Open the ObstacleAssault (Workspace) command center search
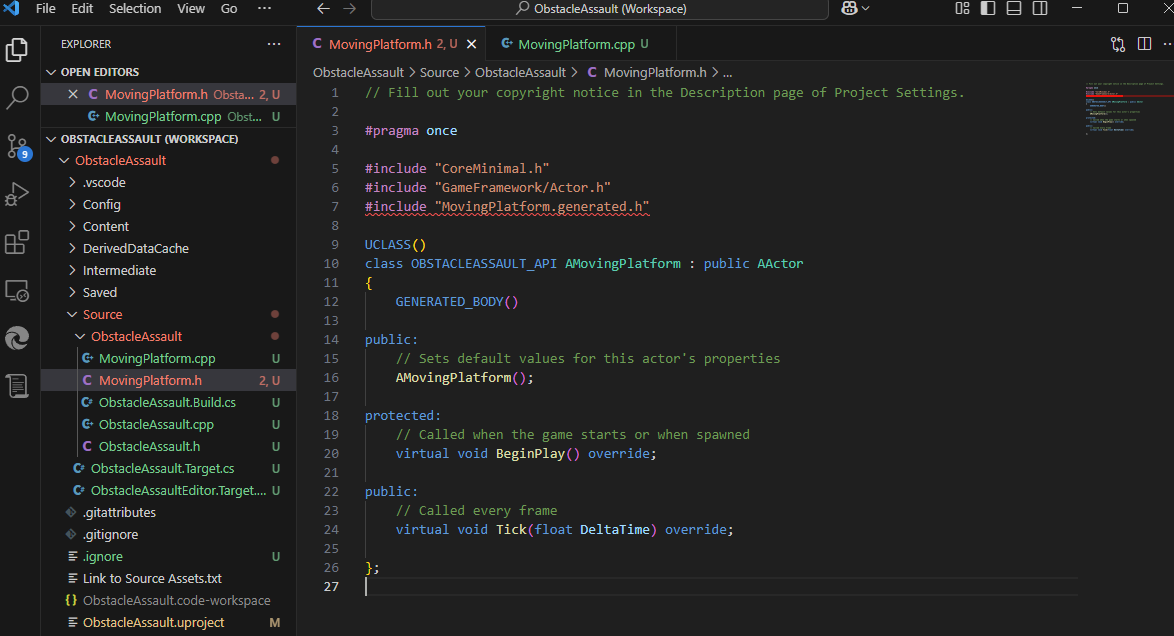 click(x=600, y=9)
